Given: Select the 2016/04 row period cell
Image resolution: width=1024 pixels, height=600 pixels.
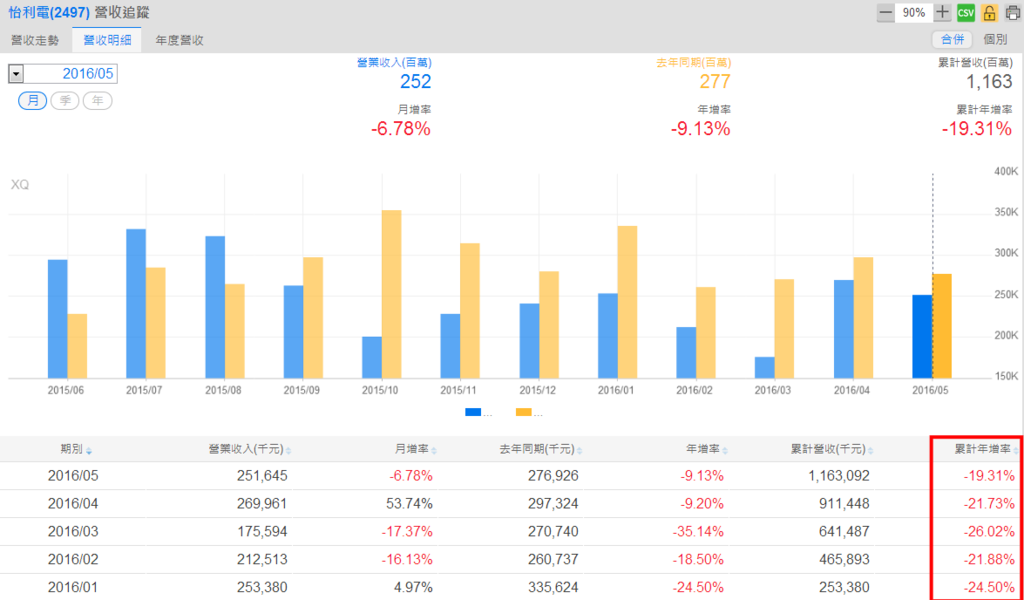Looking at the screenshot, I should 72,504.
